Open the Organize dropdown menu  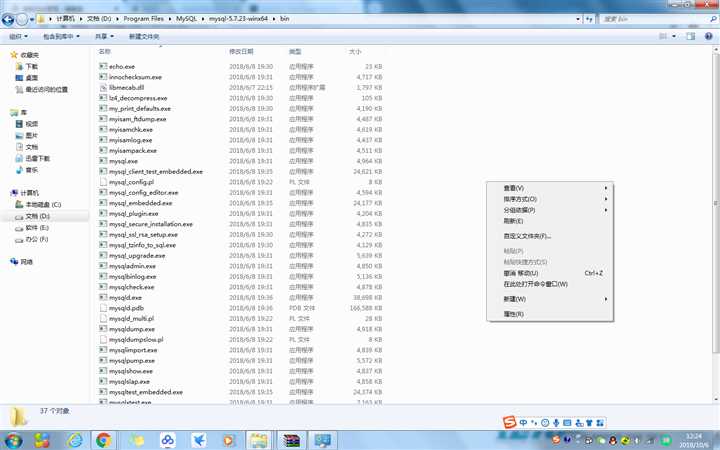pyautogui.click(x=18, y=36)
